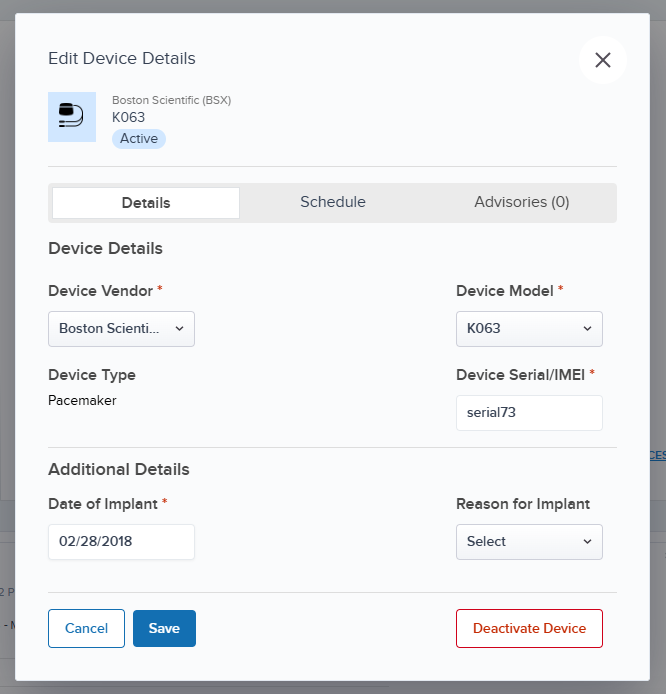Open the Schedule tab

(x=333, y=202)
